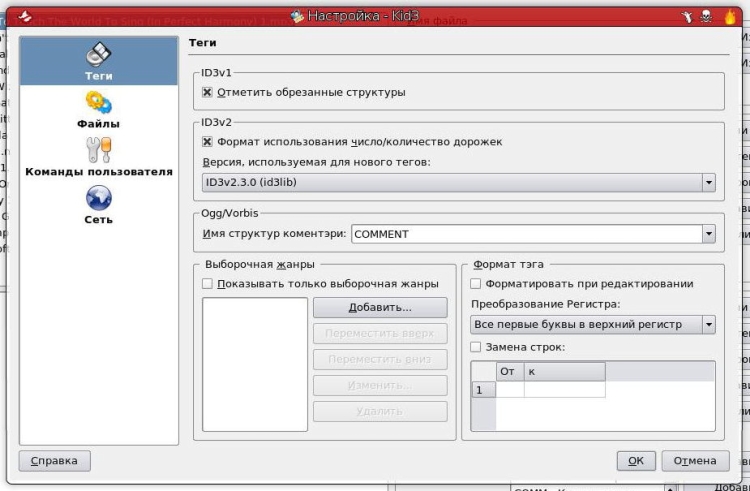Image resolution: width=750 pixels, height=491 pixels.
Task: Select the От column header
Action: [510, 371]
